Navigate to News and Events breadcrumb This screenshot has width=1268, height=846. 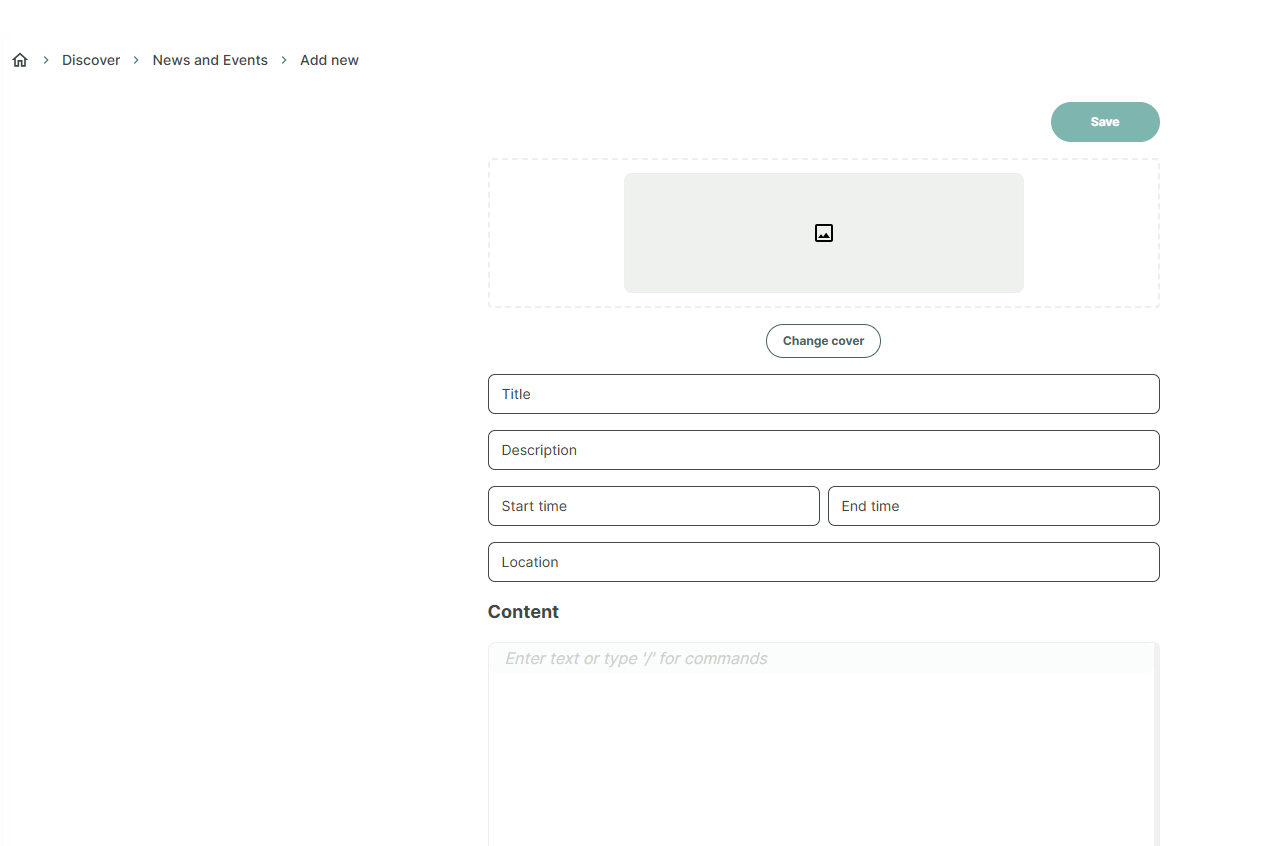(210, 60)
